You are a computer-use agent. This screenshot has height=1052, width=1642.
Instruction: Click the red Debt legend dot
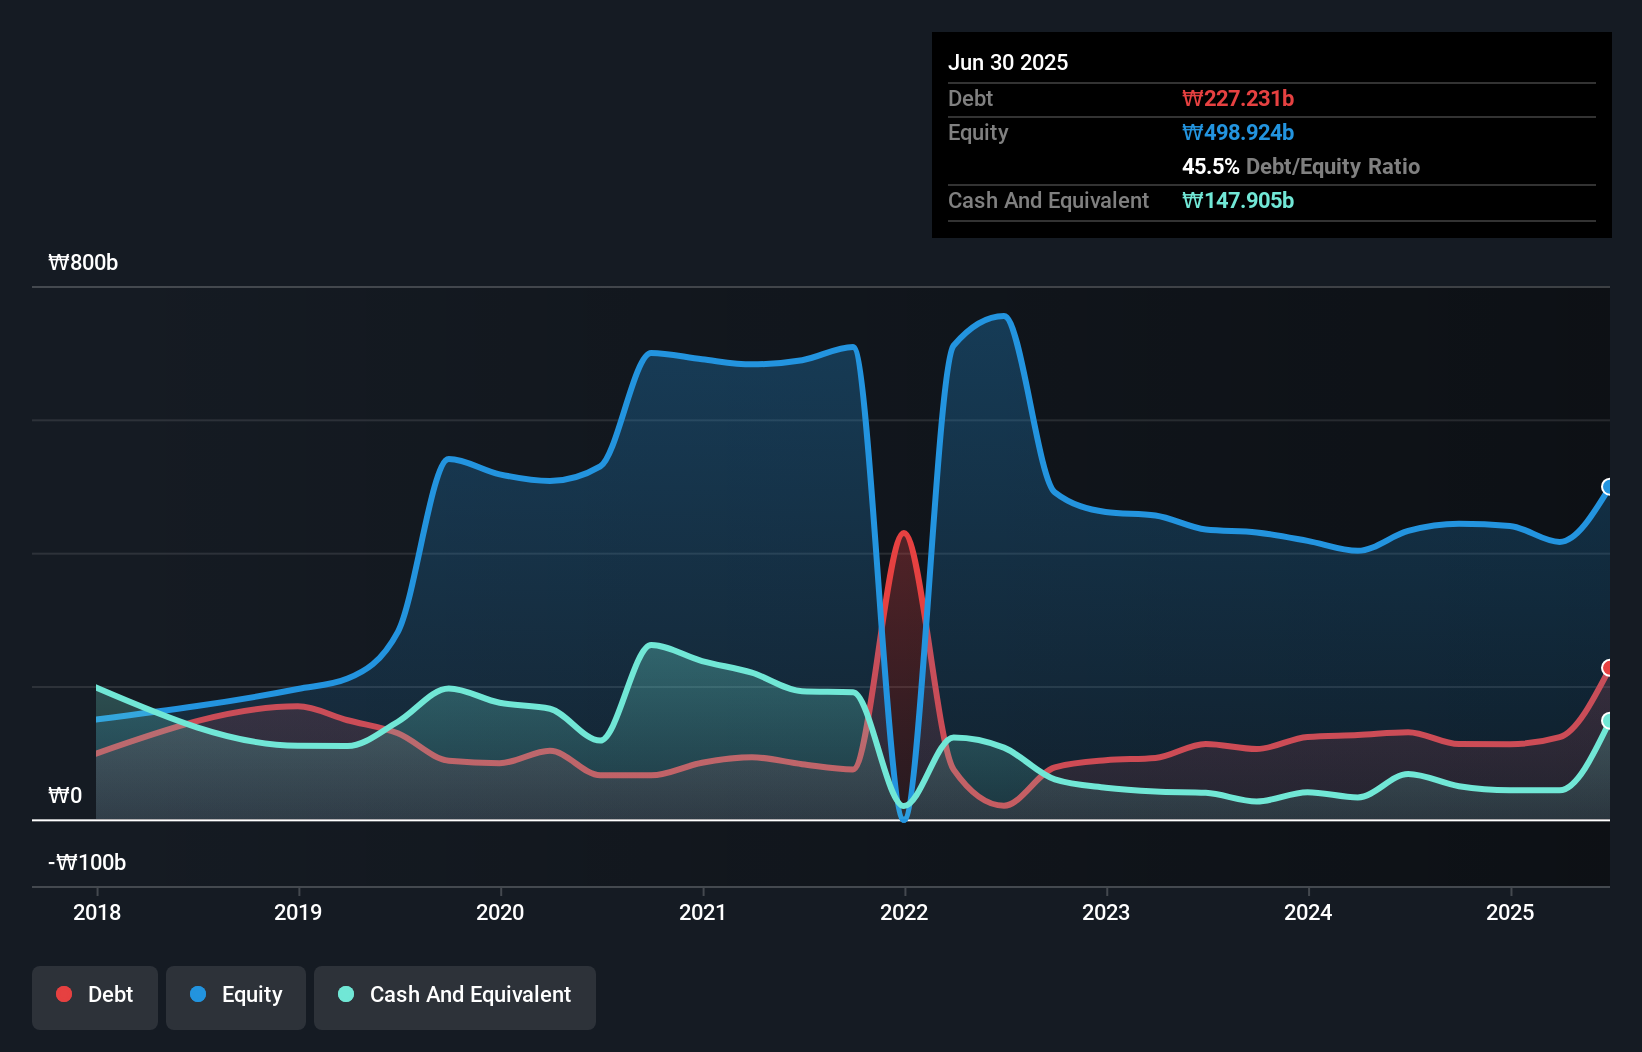click(62, 994)
